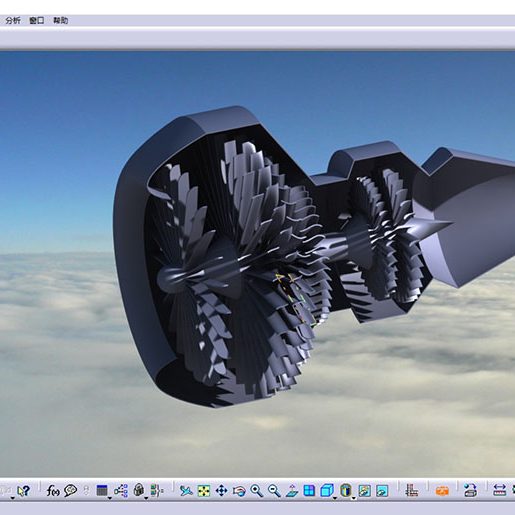The width and height of the screenshot is (515, 515).
Task: Expand the dropdown arrow under the help cursor
Action: tap(13, 498)
